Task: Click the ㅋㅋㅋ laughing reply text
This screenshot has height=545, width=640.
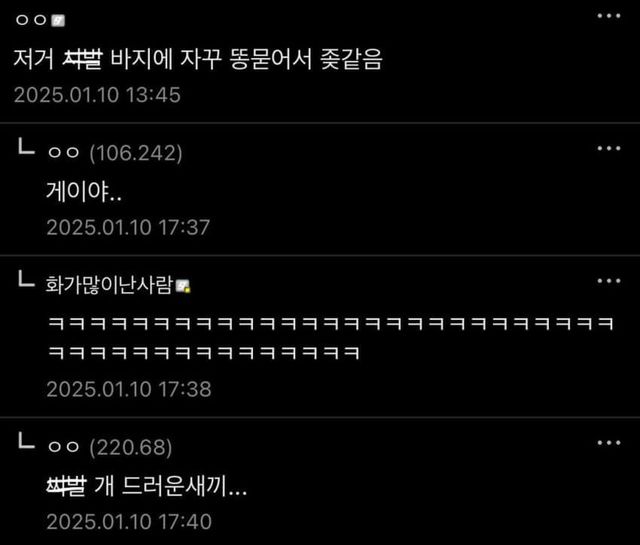Action: [x=331, y=338]
